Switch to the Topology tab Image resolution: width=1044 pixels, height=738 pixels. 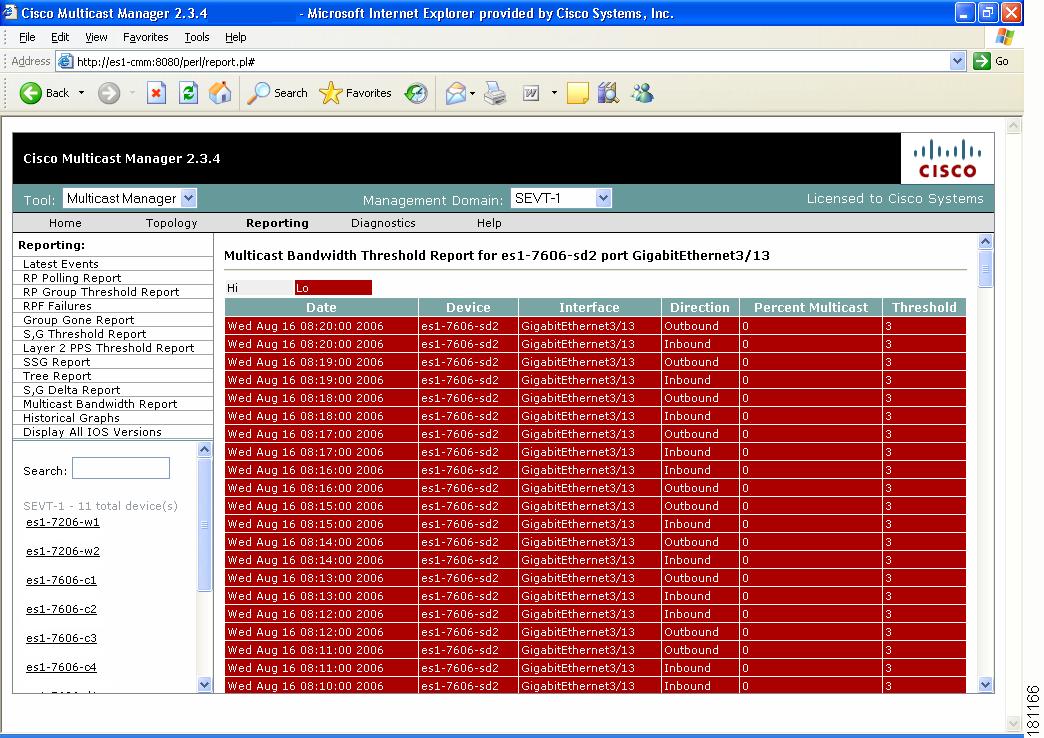pyautogui.click(x=172, y=223)
